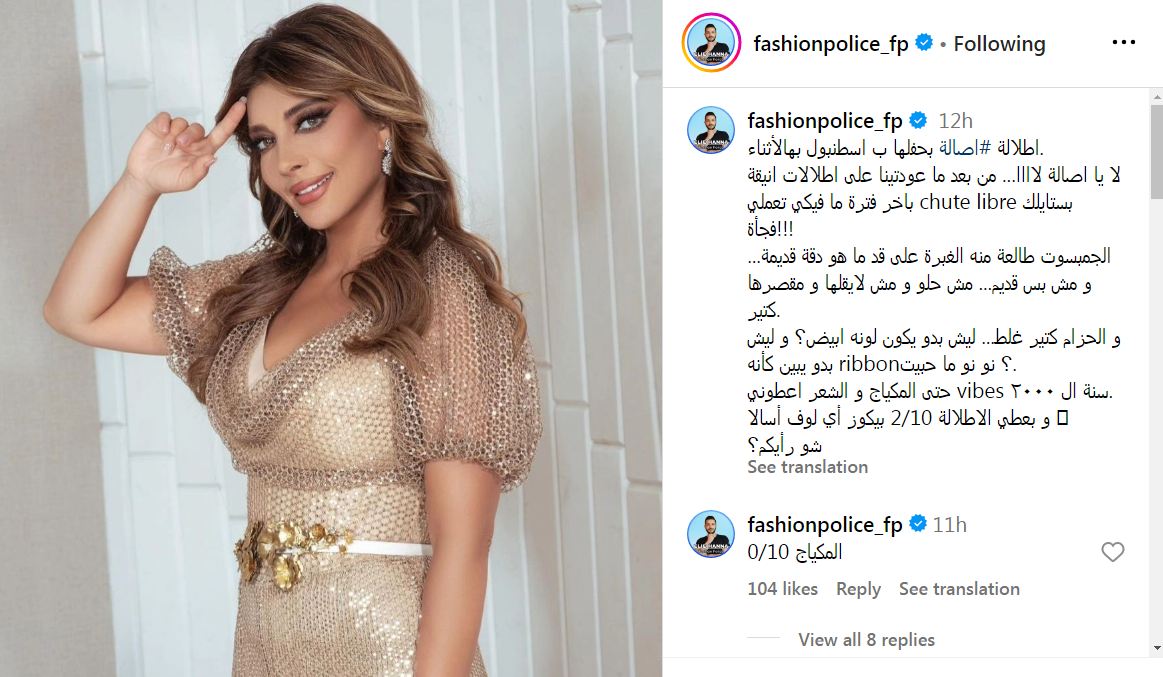Toggle the Following status button
1163x677 pixels.
pyautogui.click(x=999, y=44)
